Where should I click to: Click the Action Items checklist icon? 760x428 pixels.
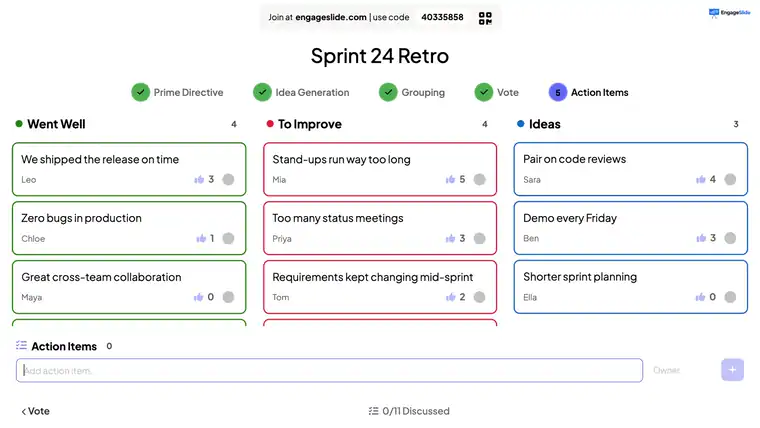[21, 345]
